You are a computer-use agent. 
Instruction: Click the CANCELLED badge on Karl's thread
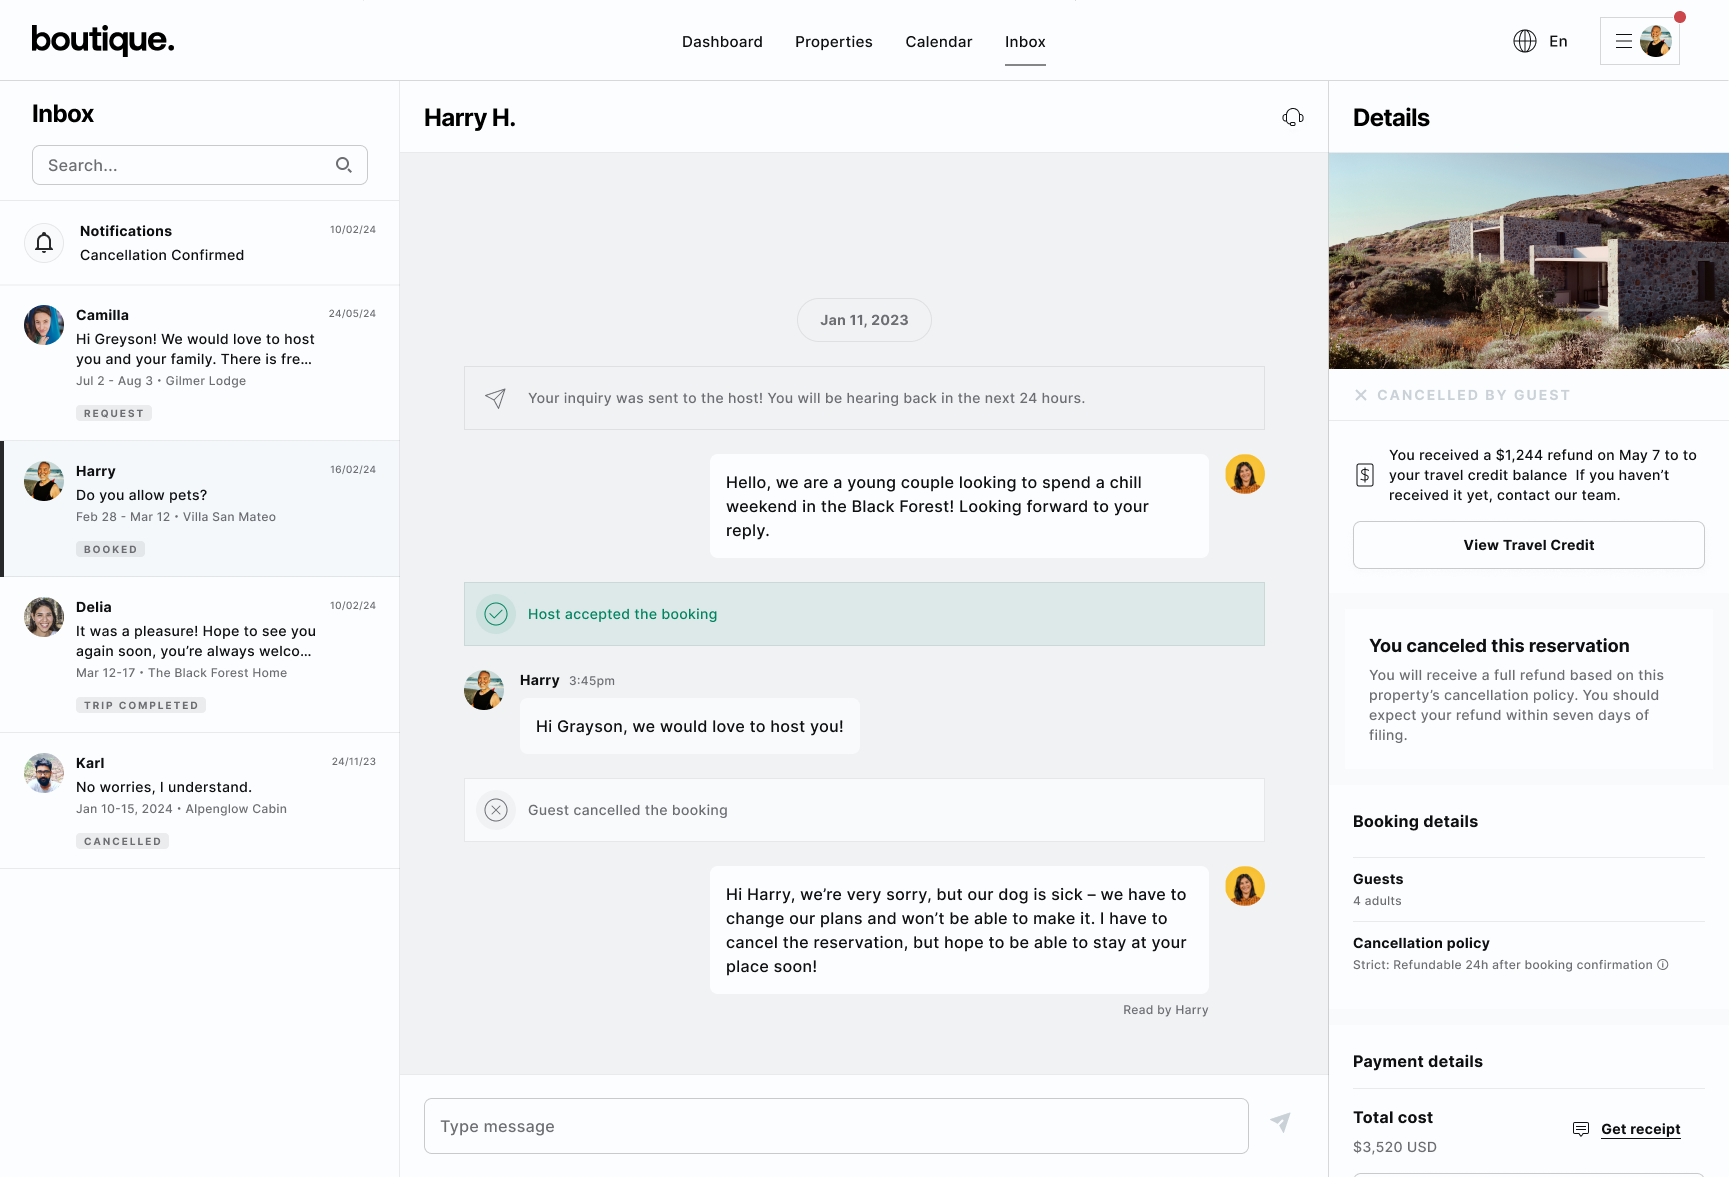(122, 841)
